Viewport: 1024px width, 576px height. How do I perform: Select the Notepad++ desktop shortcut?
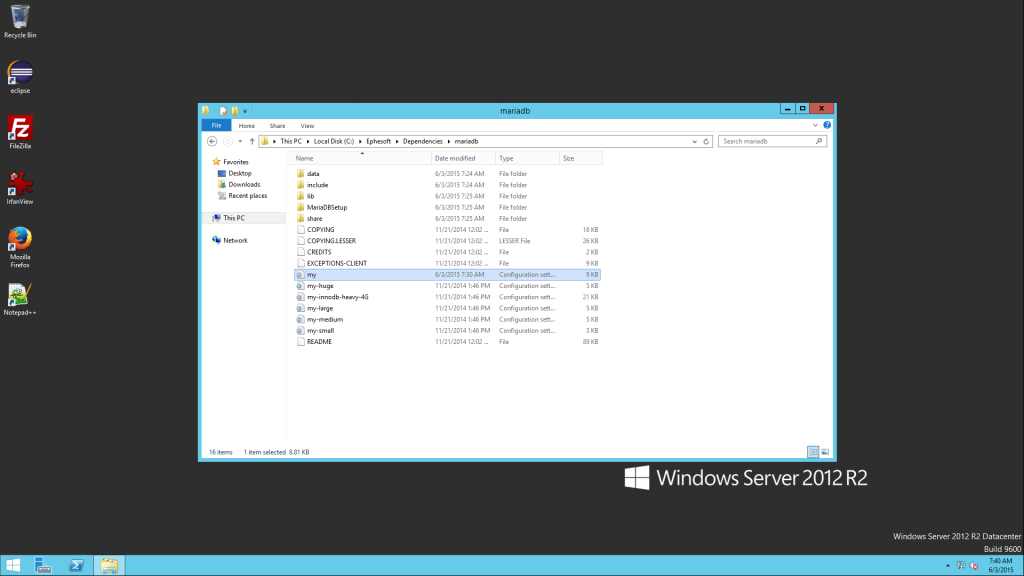pyautogui.click(x=20, y=300)
